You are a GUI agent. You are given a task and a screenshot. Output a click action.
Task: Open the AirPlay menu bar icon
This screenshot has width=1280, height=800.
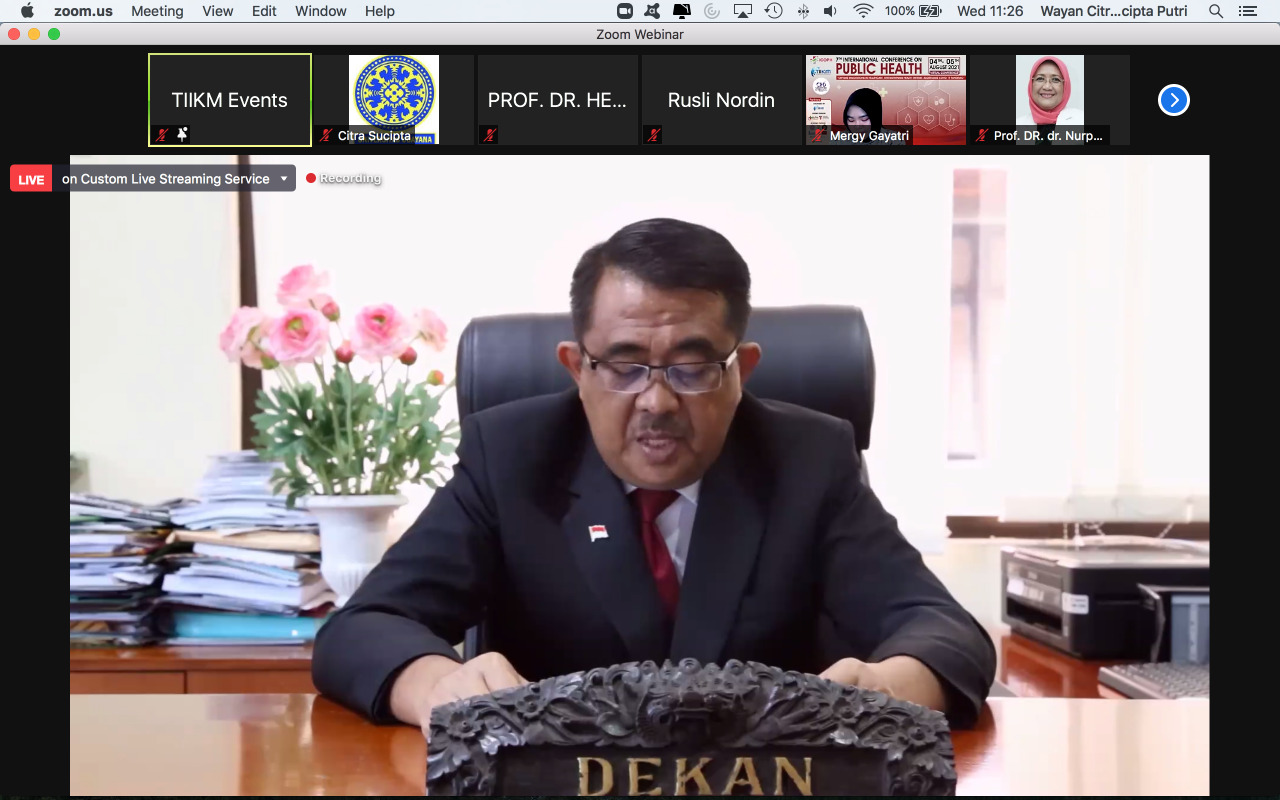[x=742, y=11]
